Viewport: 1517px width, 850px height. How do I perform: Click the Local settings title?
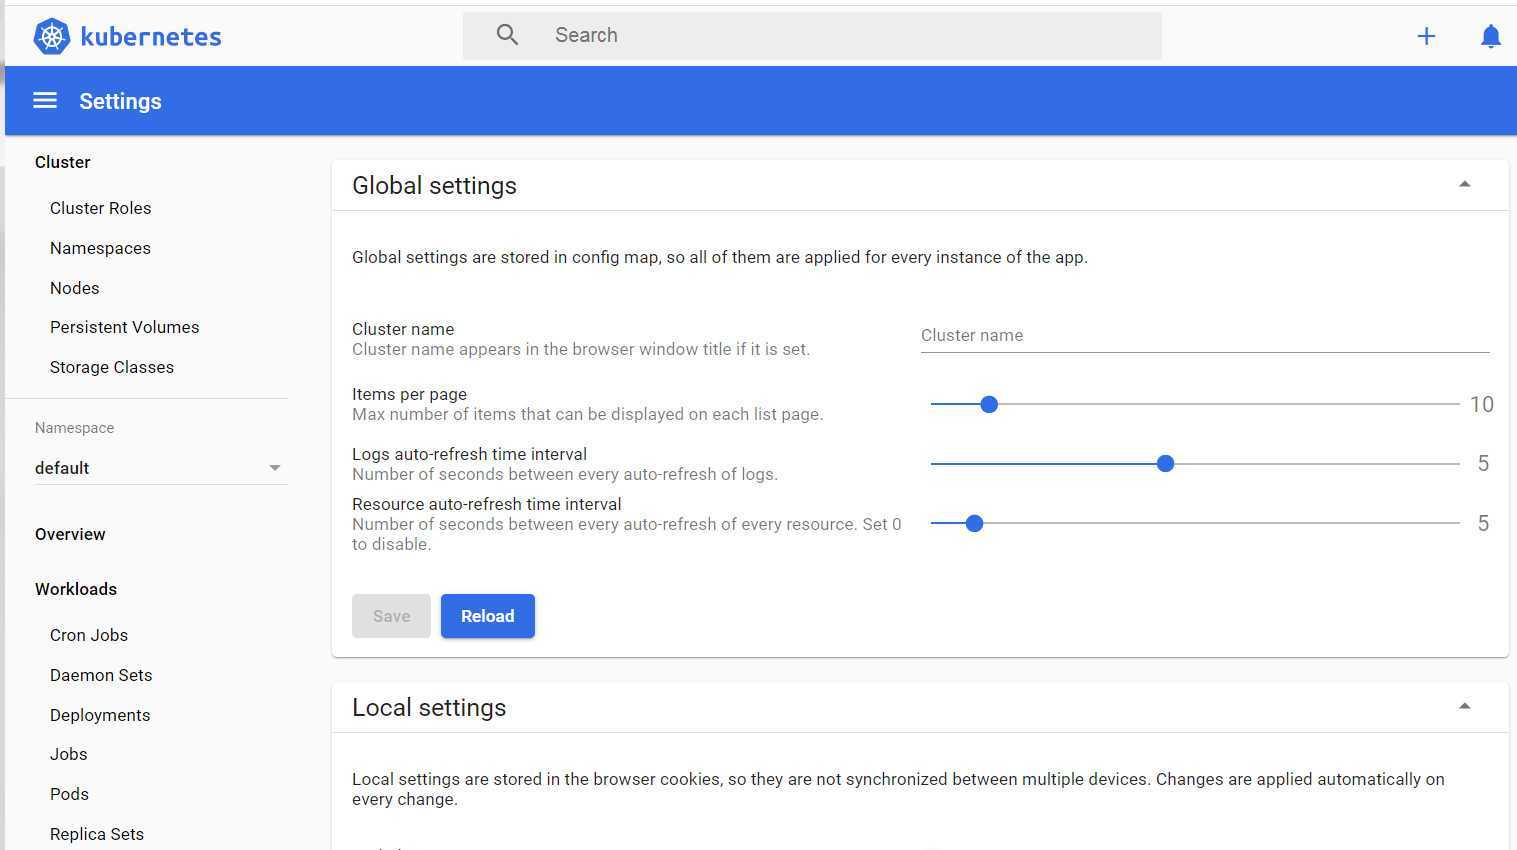(429, 708)
